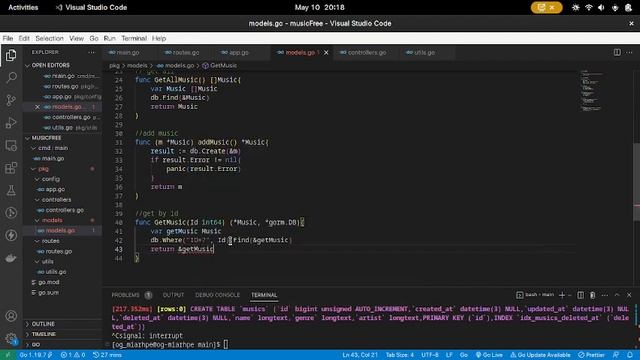The width and height of the screenshot is (640, 360).
Task: Open system volume indicator
Action: point(601,7)
